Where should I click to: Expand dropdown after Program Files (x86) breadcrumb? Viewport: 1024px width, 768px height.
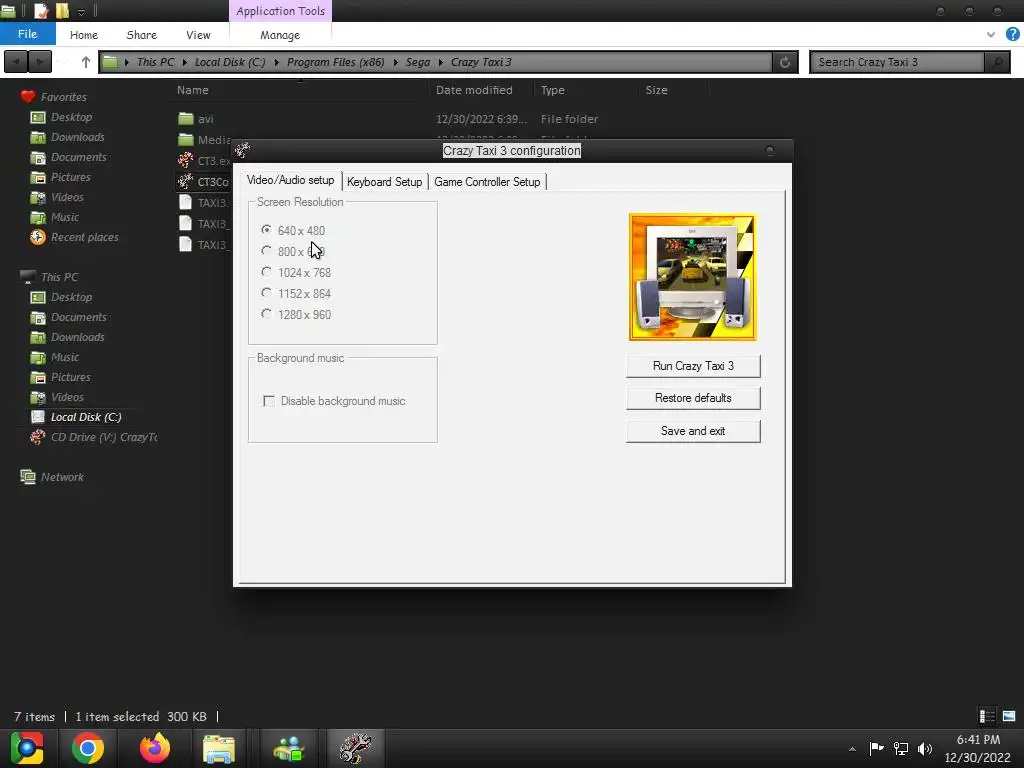[x=395, y=62]
